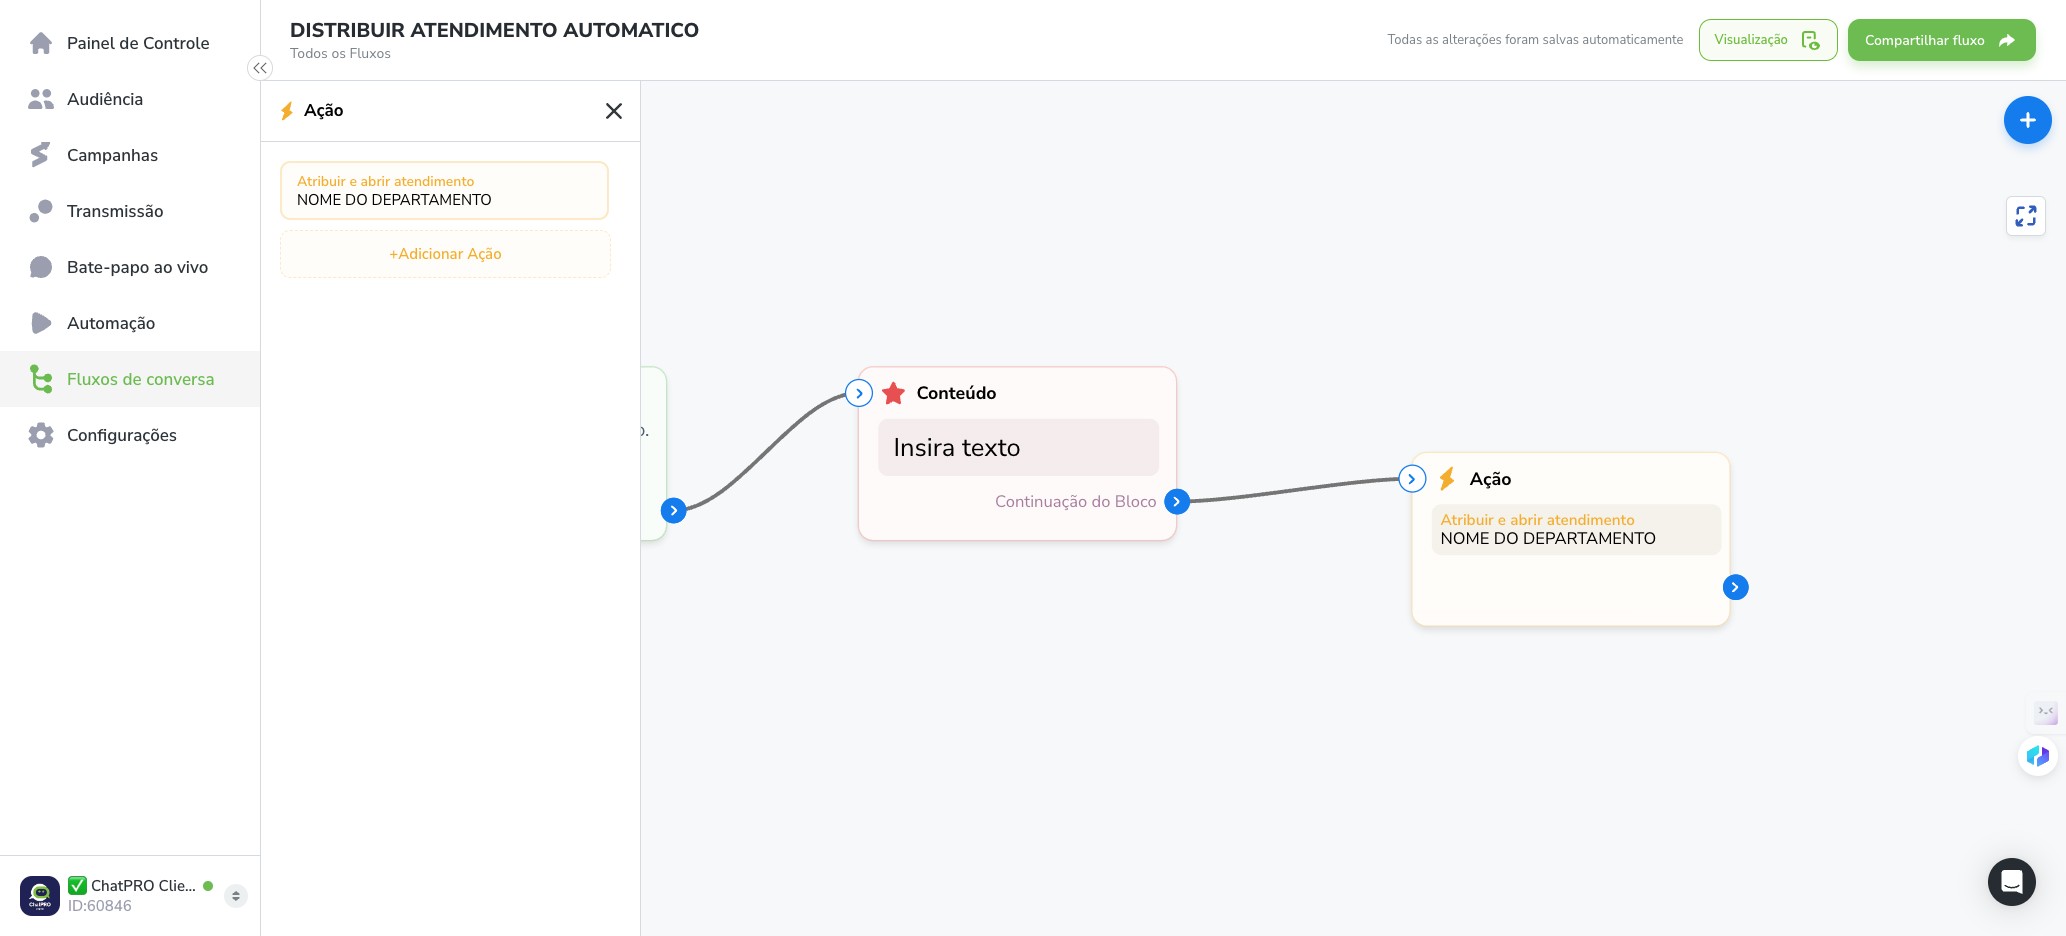Viewport: 2066px width, 936px height.
Task: Click the blue plus add-block button
Action: pyautogui.click(x=2027, y=120)
